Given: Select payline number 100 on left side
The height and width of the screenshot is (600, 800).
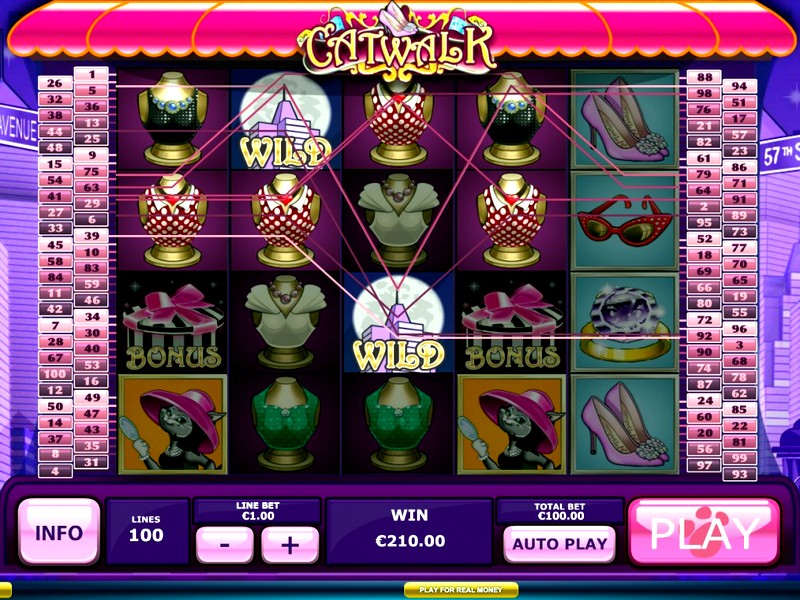Looking at the screenshot, I should 55,374.
